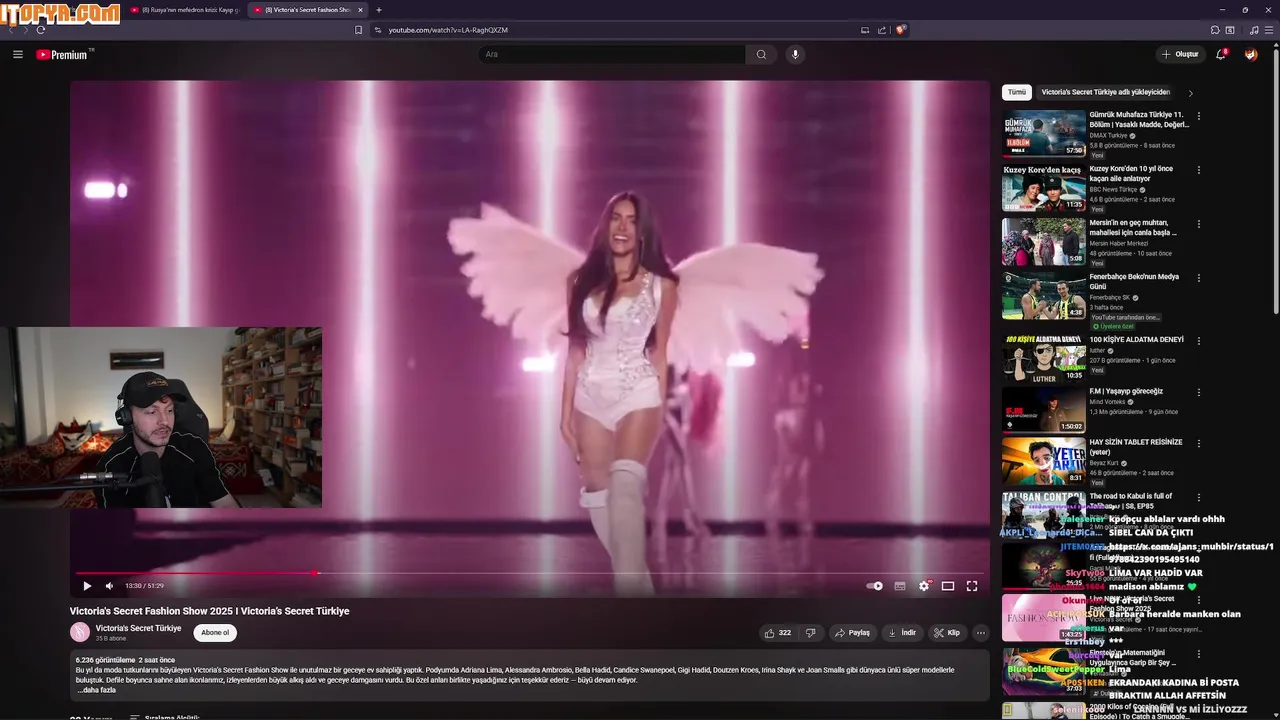Open the account avatar menu
This screenshot has height=720, width=1280.
coord(1250,55)
